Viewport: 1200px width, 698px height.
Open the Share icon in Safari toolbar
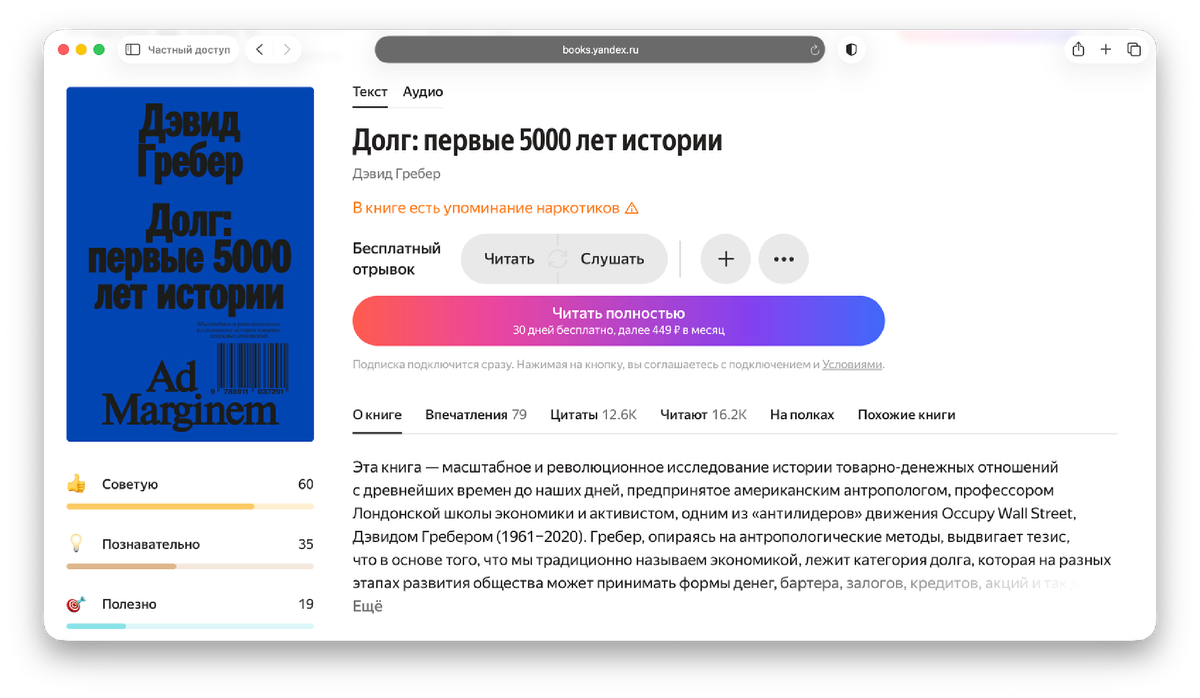[x=1078, y=49]
